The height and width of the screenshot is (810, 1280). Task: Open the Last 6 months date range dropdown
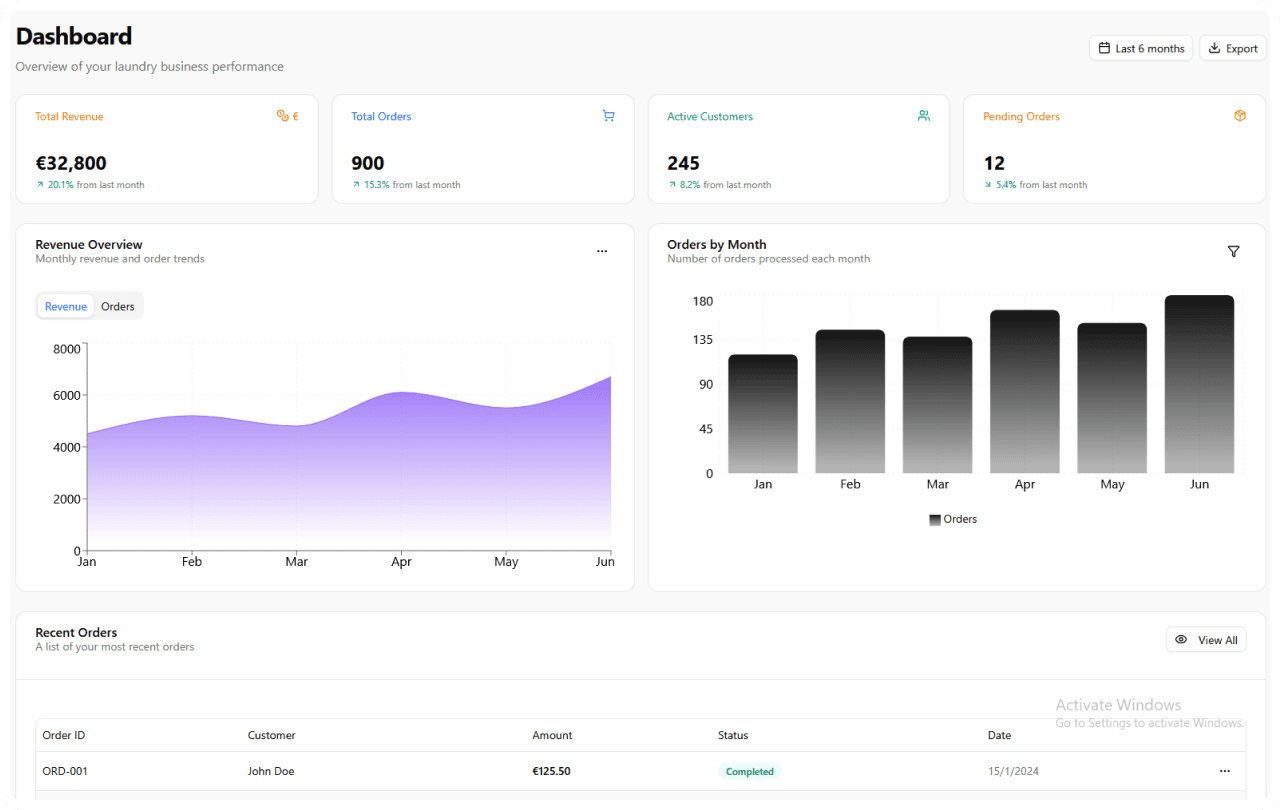tap(1140, 48)
